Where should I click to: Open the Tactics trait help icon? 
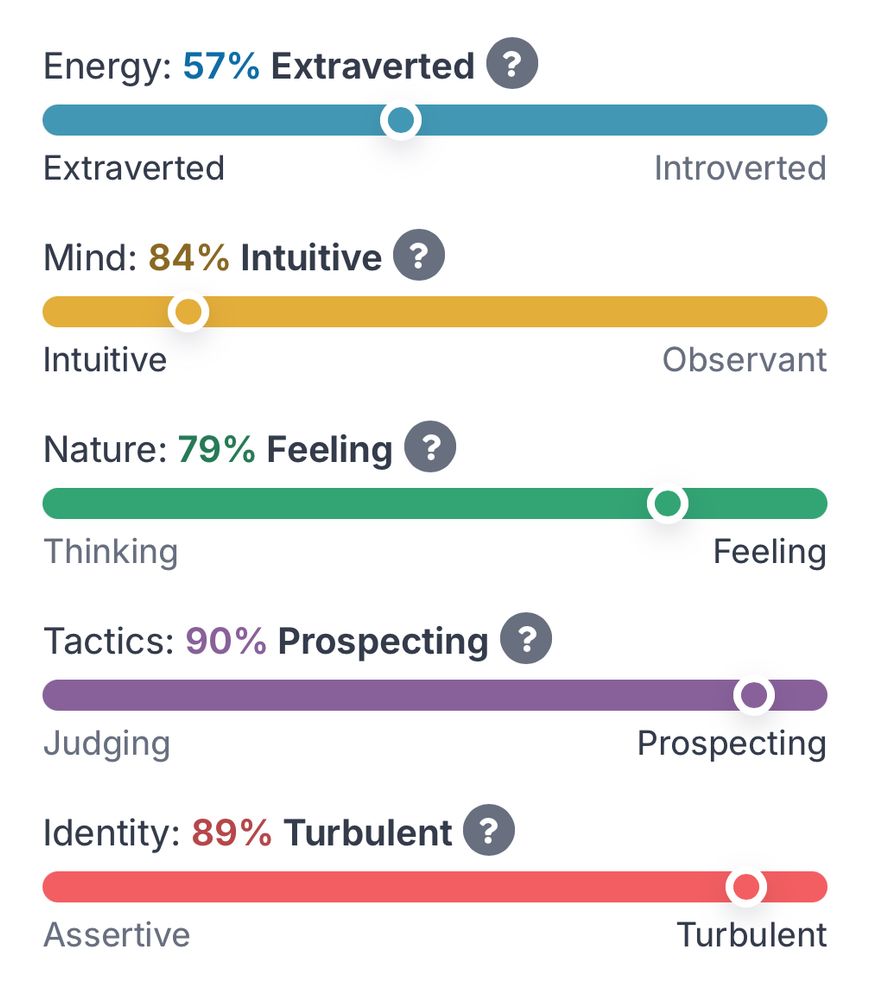(526, 638)
